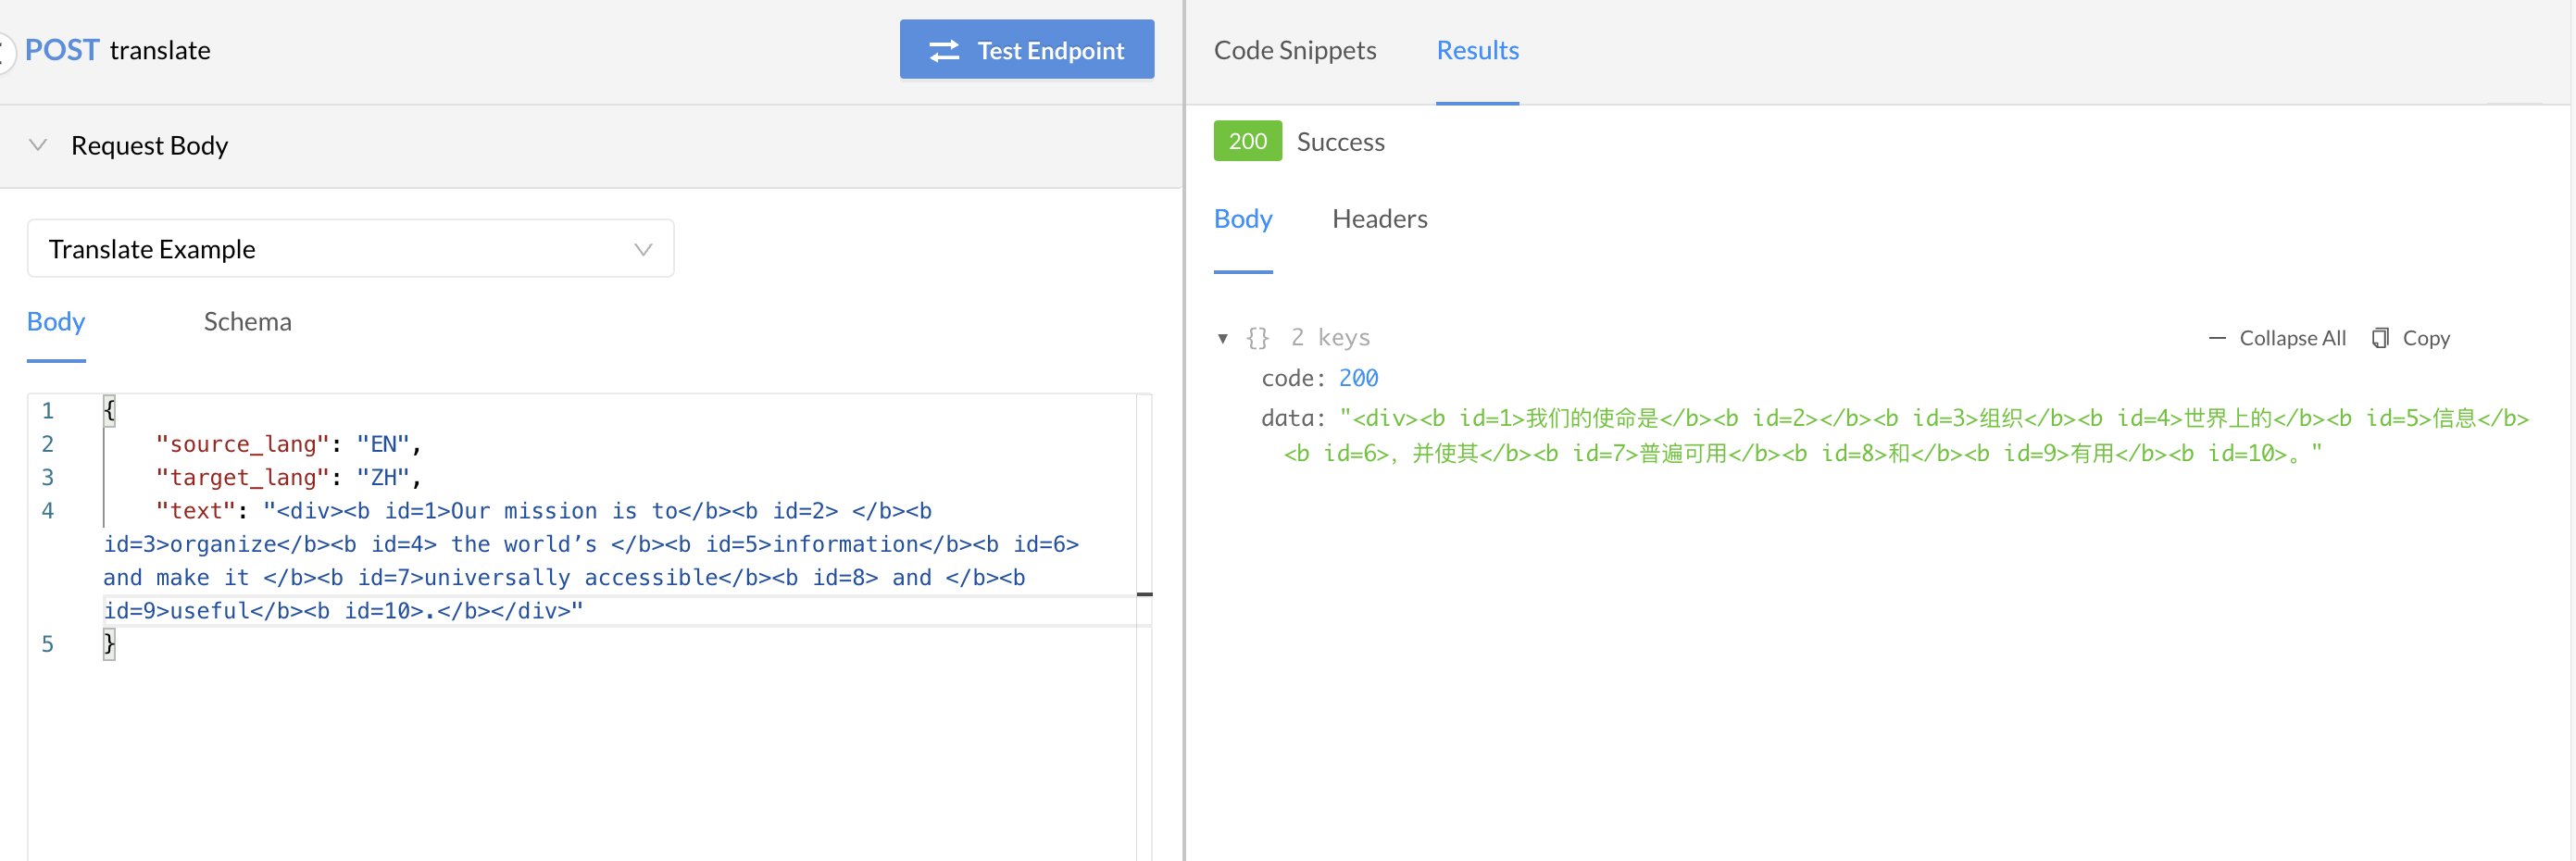Collapse the JSON root node disclosure triangle

tap(1222, 338)
